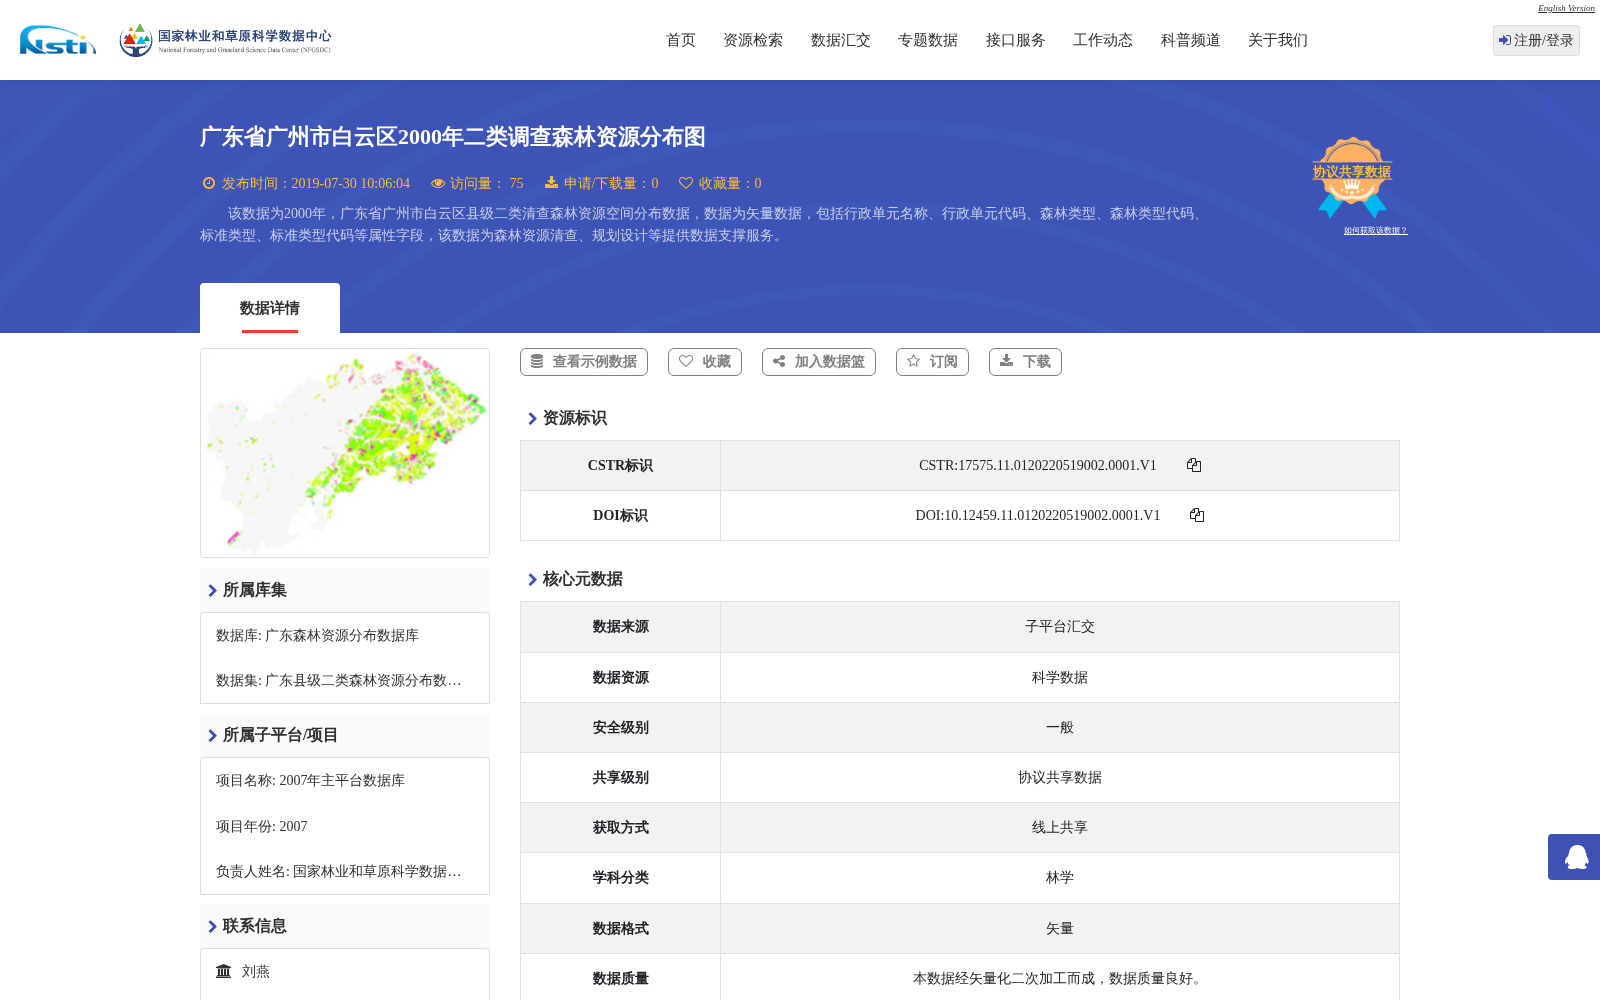1600x1000 pixels.
Task: Click the login icon in 注册/登录
Action: (1505, 40)
